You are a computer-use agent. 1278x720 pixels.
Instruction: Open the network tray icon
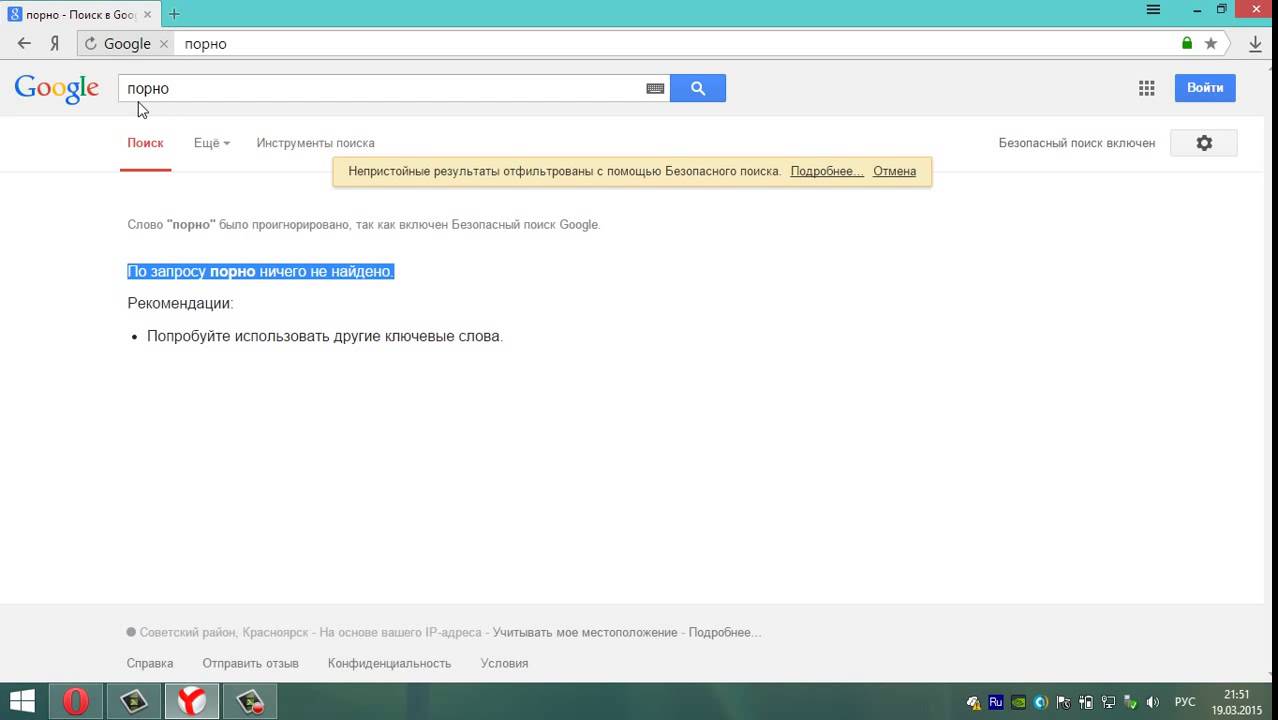[1108, 702]
